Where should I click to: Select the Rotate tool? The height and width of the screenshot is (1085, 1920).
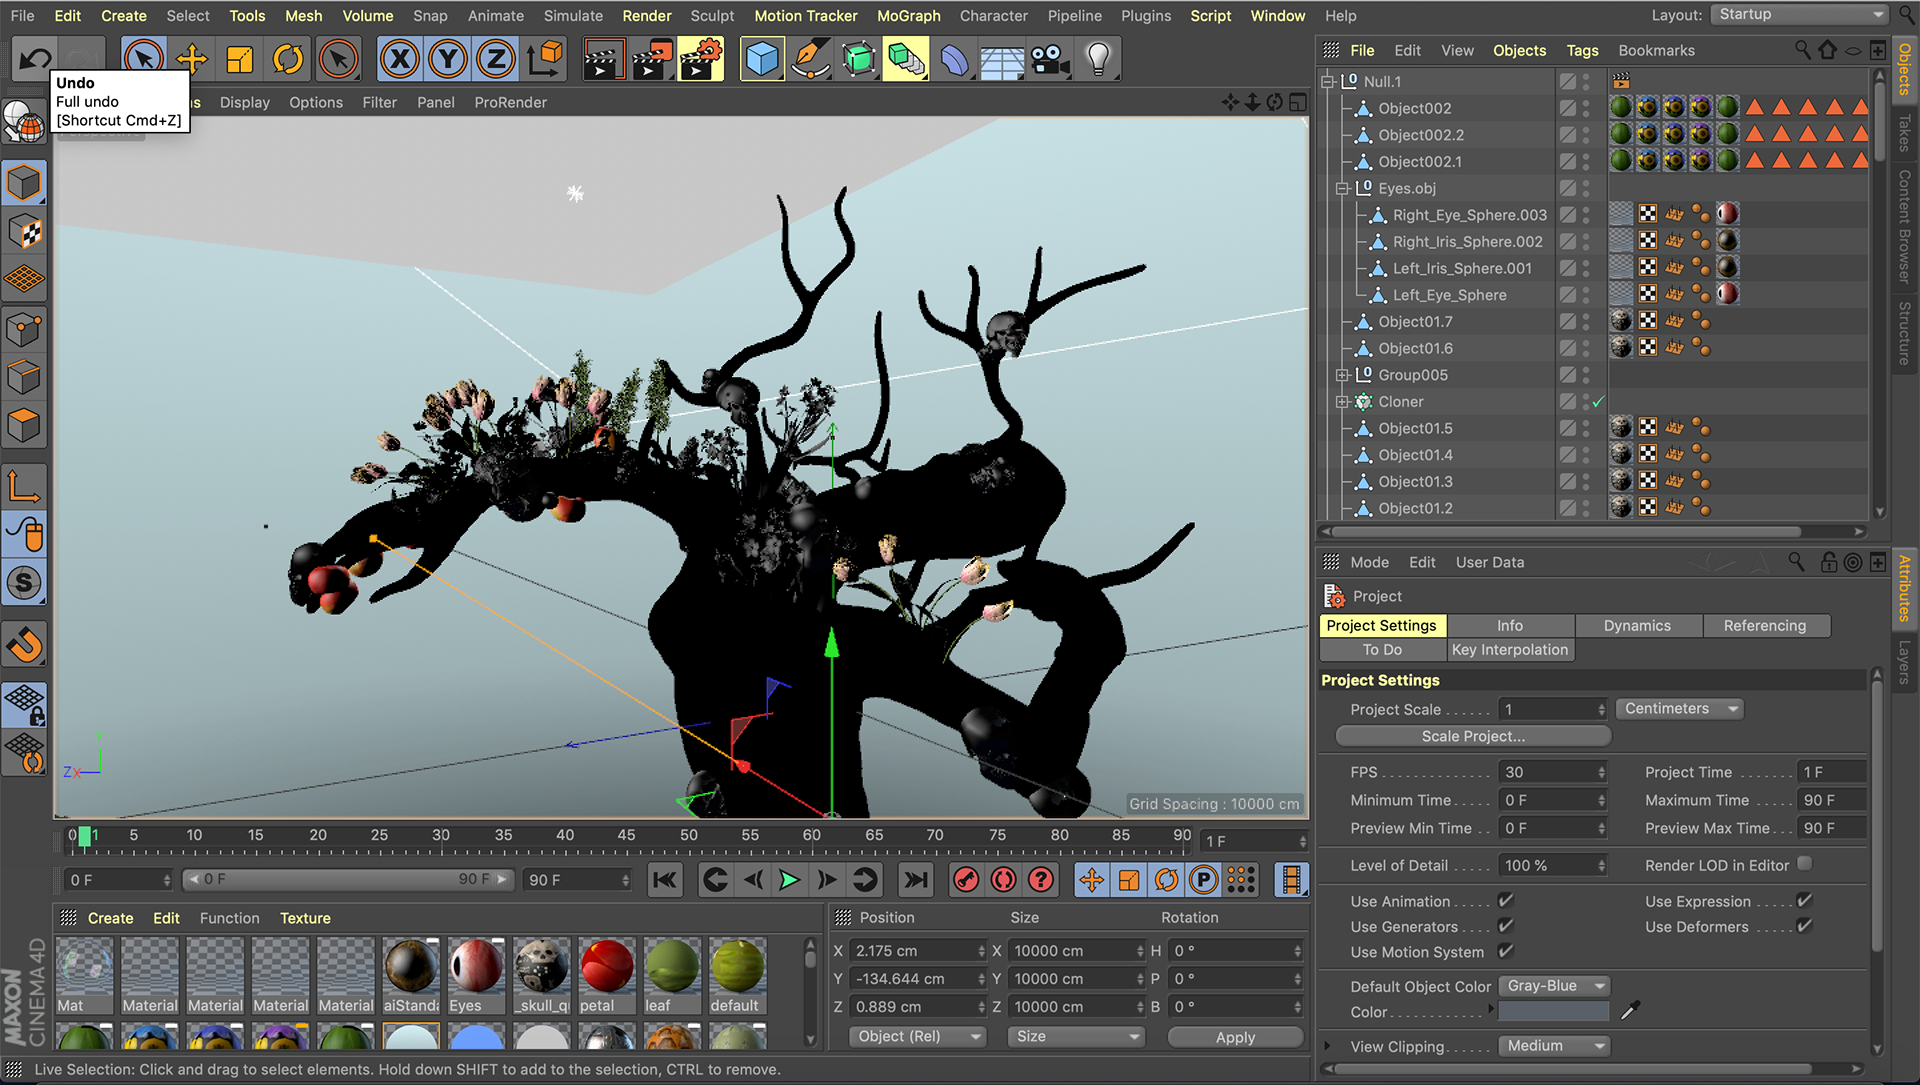288,60
